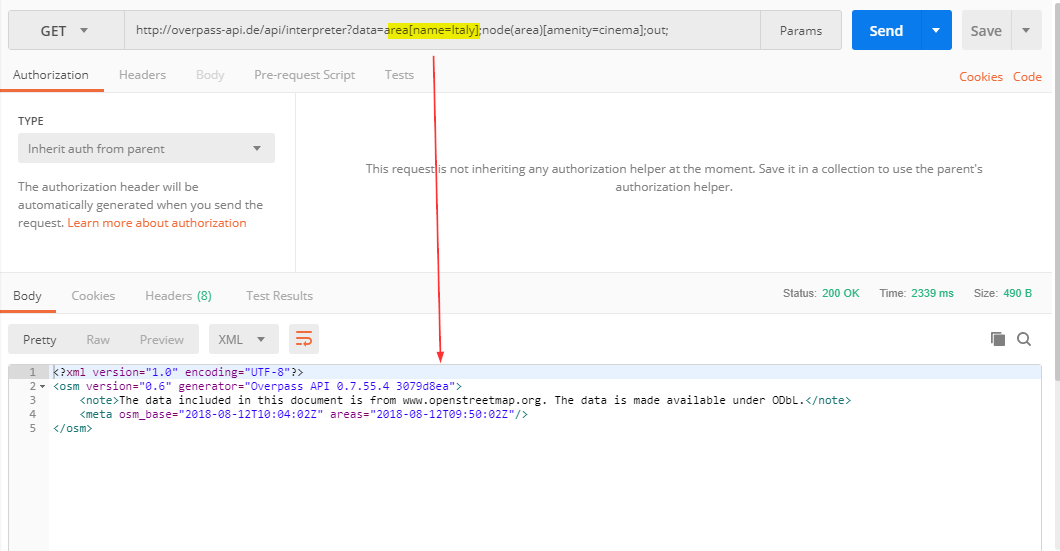This screenshot has width=1060, height=551.
Task: Click the xml declaration on line 1
Action: pos(178,373)
